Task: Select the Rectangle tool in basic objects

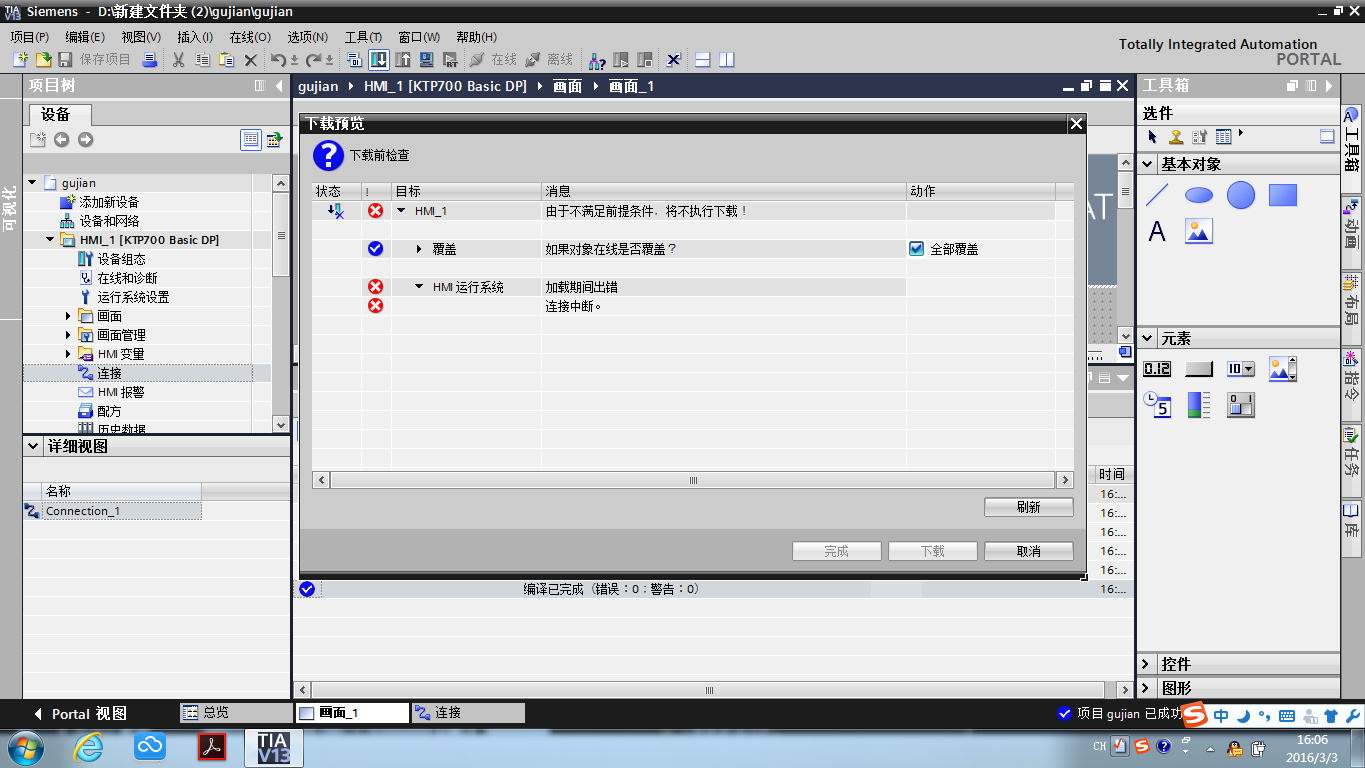Action: (x=1283, y=195)
